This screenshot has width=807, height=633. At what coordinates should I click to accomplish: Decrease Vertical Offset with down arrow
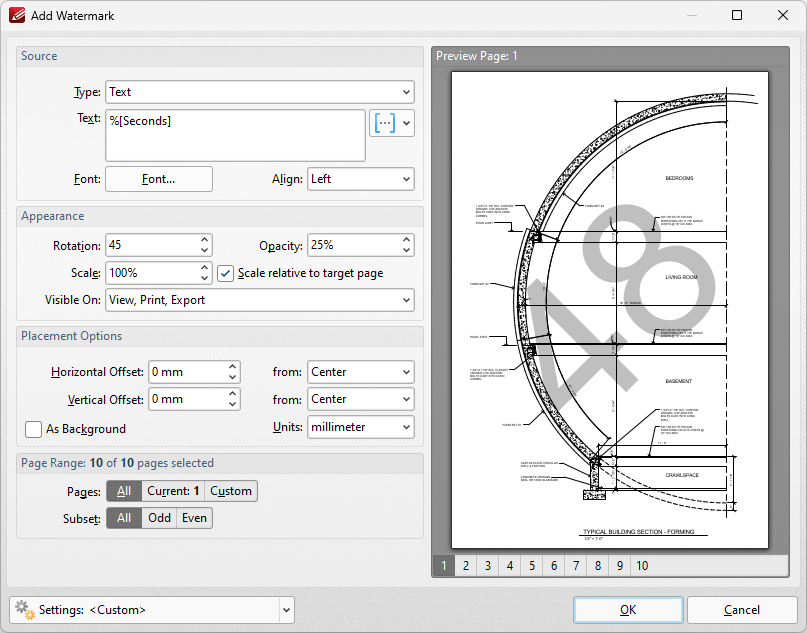(233, 405)
